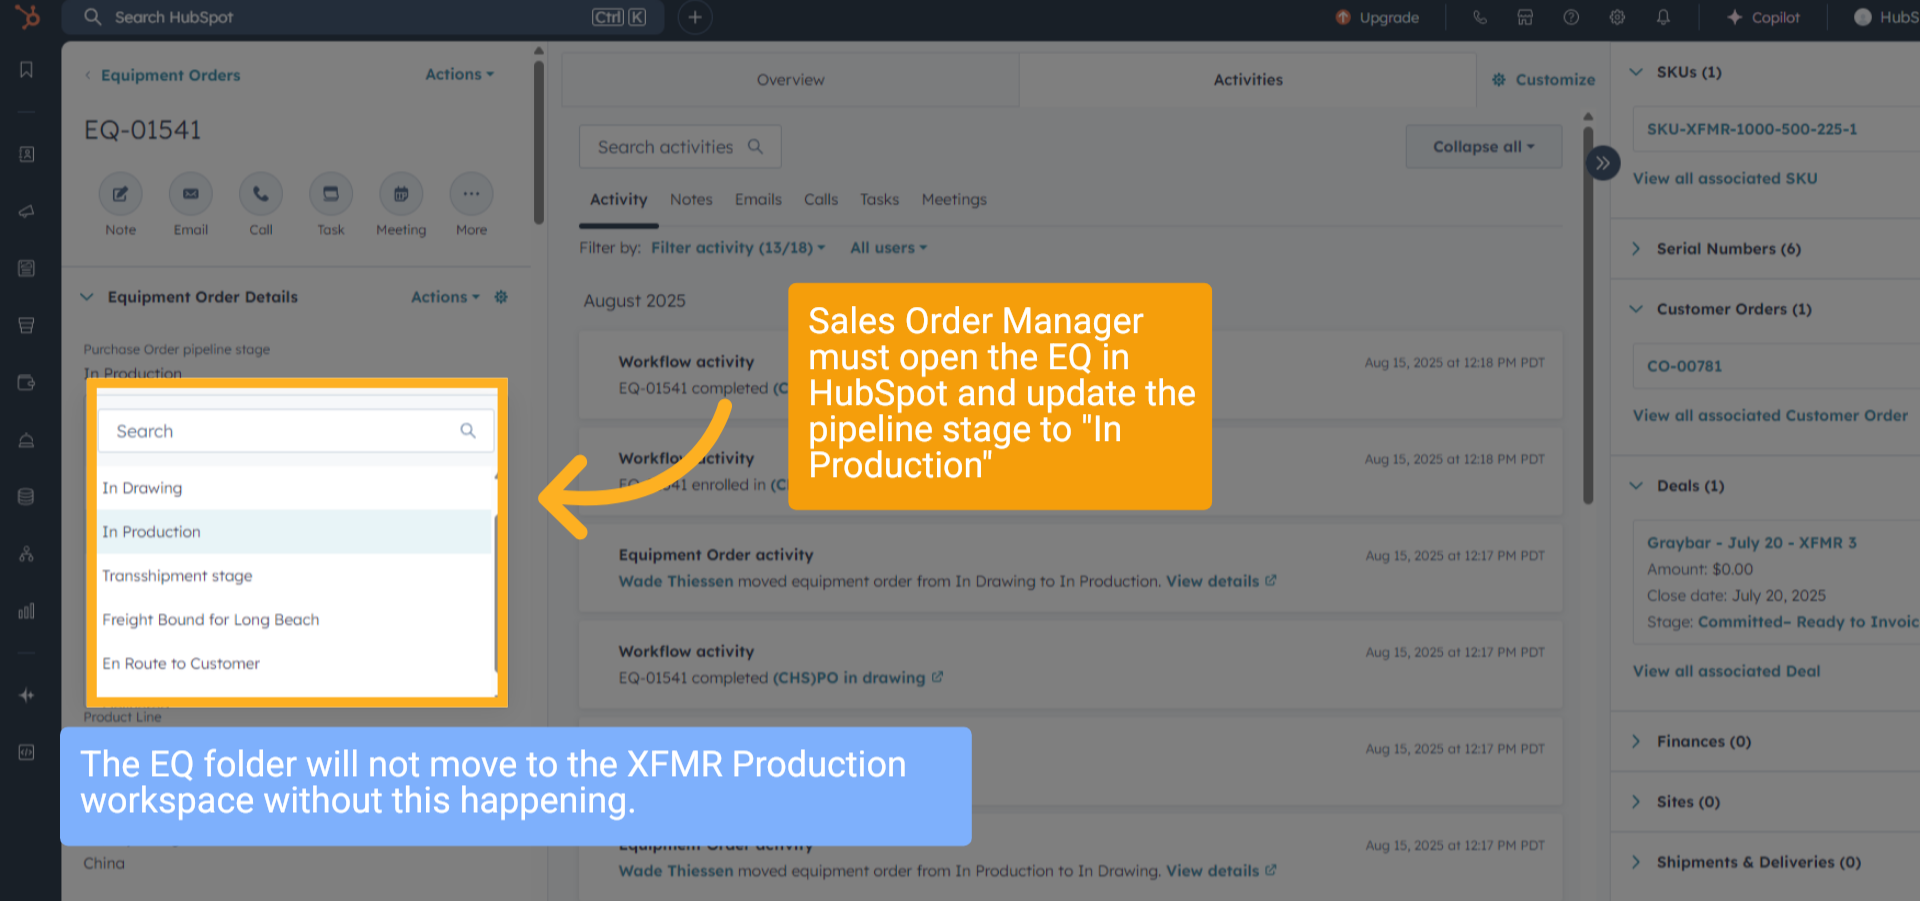
Task: Open the help question mark icon
Action: pyautogui.click(x=1571, y=17)
